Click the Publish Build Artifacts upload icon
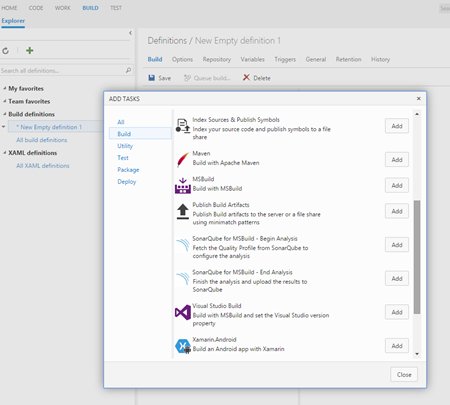The height and width of the screenshot is (405, 450). pyautogui.click(x=183, y=211)
